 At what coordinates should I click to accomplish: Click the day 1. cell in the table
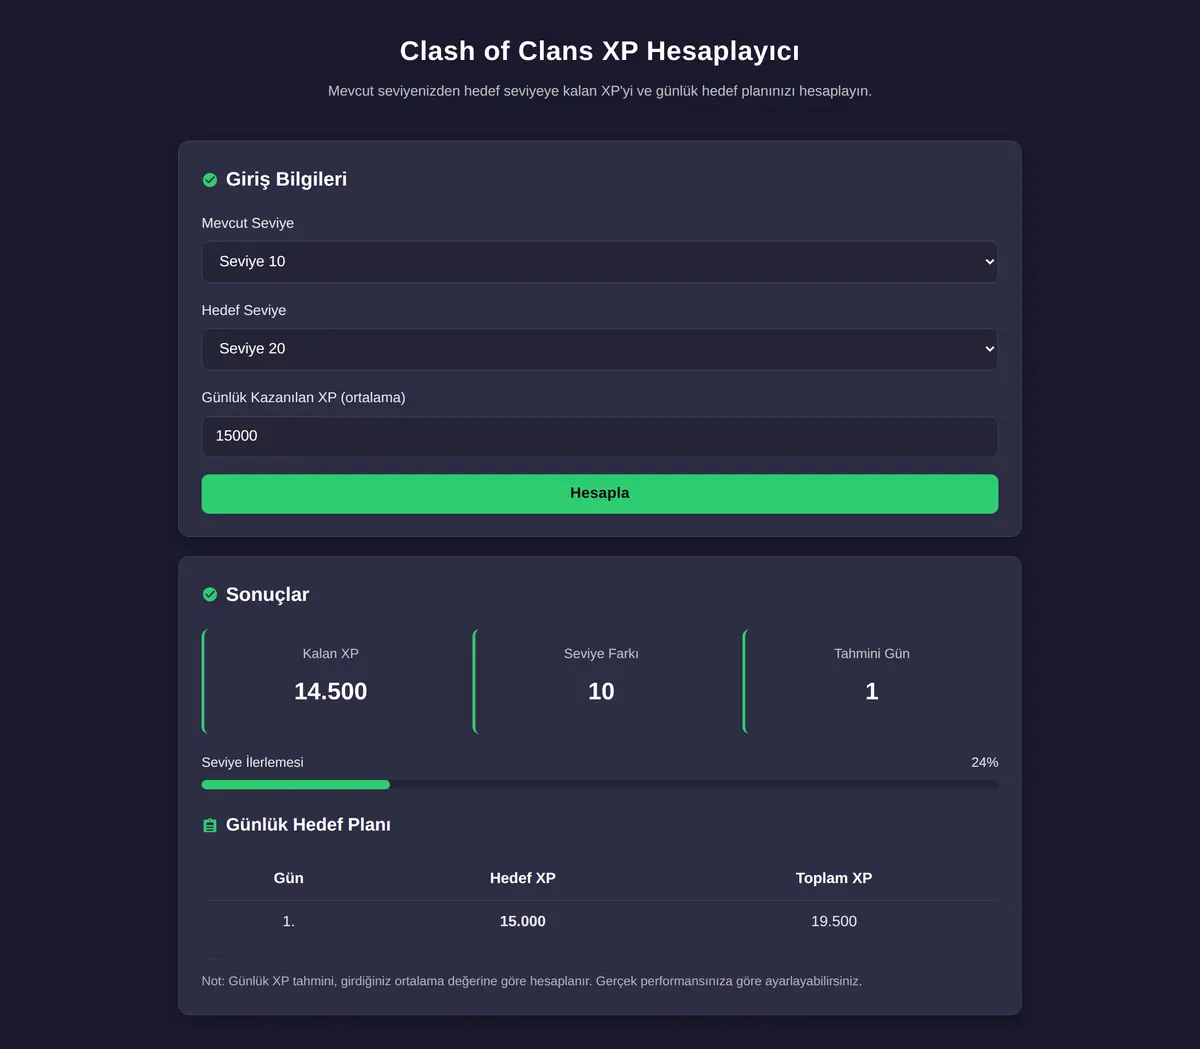point(289,921)
